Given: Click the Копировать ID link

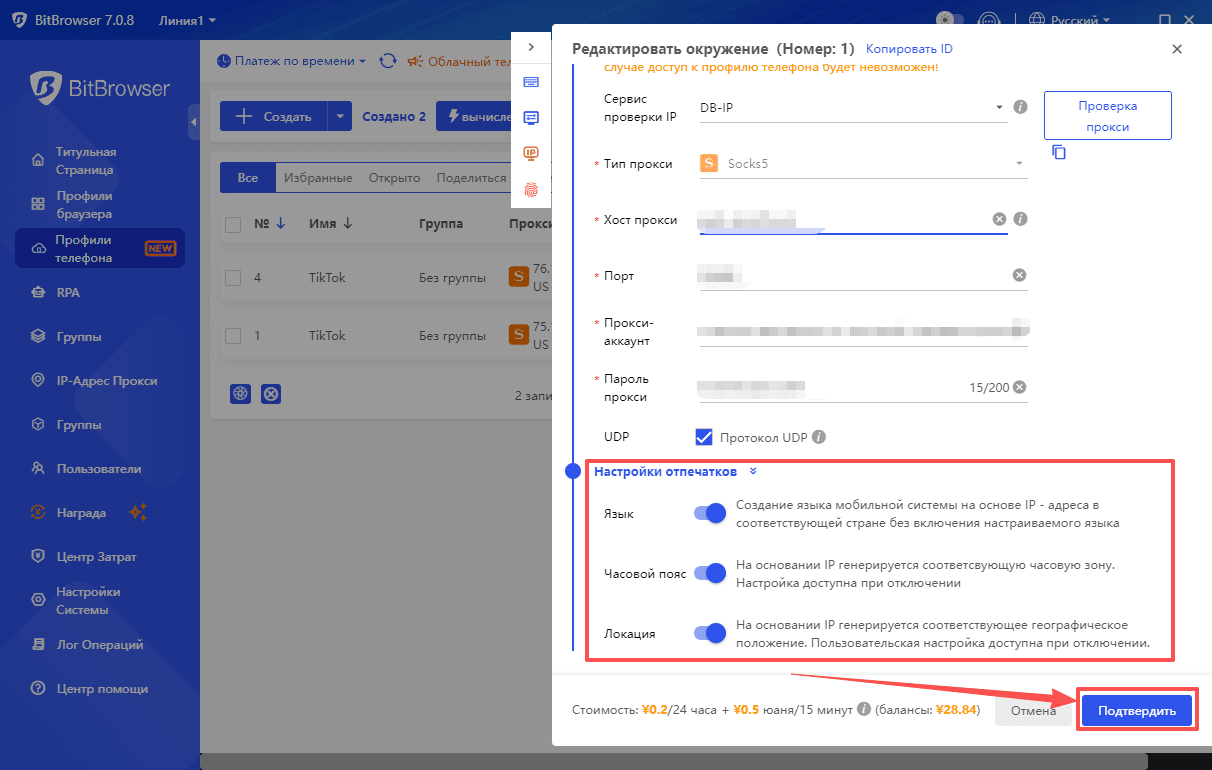Looking at the screenshot, I should 909,49.
